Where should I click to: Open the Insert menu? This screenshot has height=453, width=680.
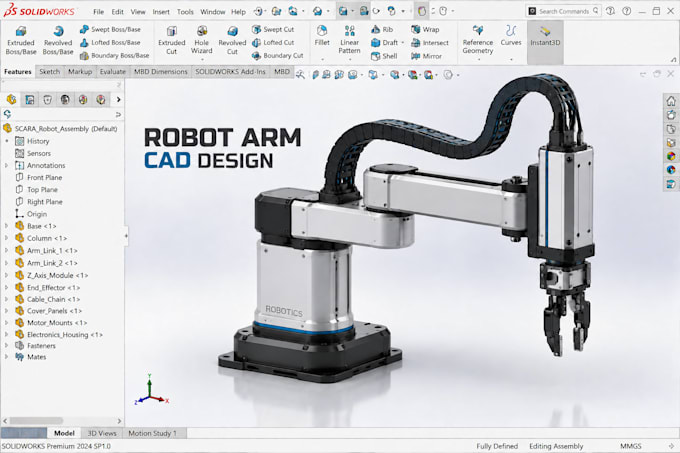[x=161, y=12]
